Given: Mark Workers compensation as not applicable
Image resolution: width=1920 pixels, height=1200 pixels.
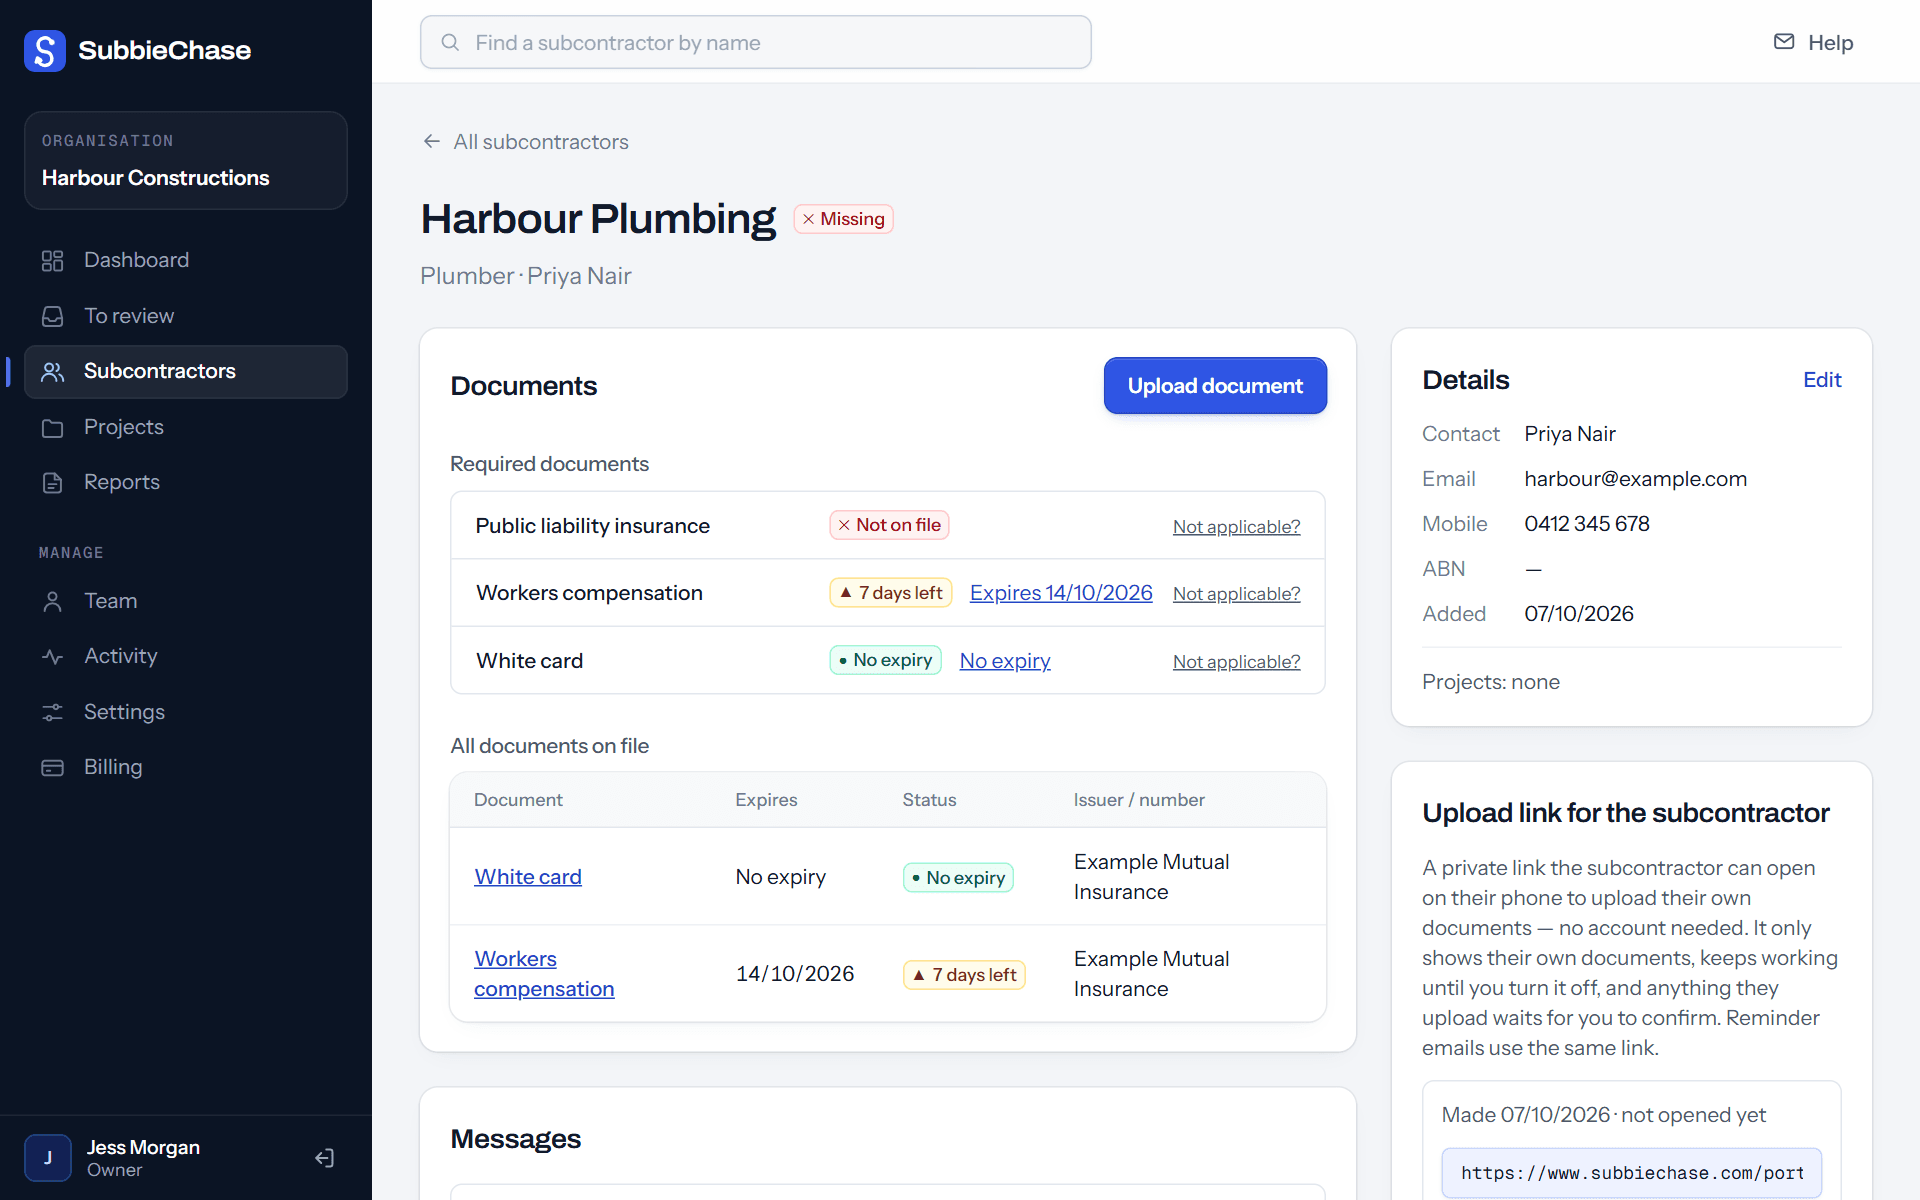Looking at the screenshot, I should 1236,594.
